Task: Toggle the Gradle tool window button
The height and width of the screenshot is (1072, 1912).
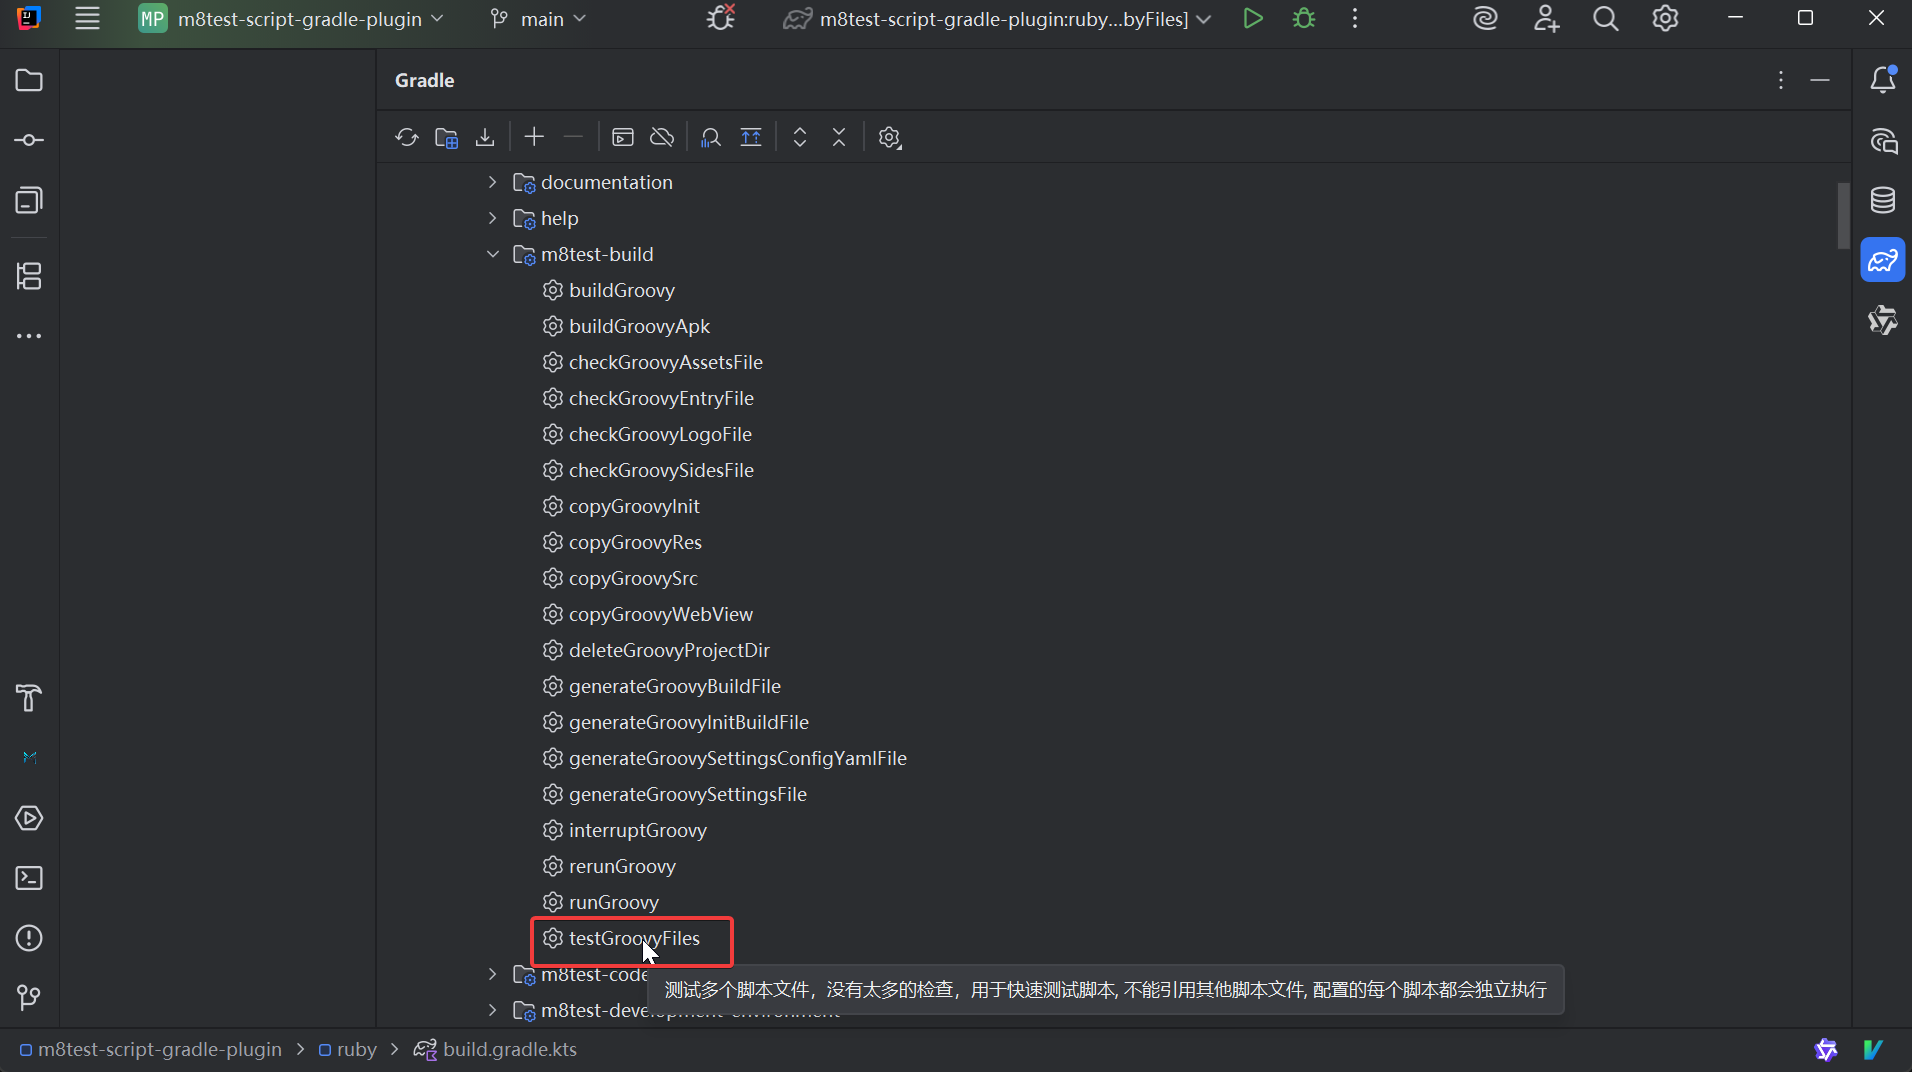Action: pyautogui.click(x=1883, y=261)
